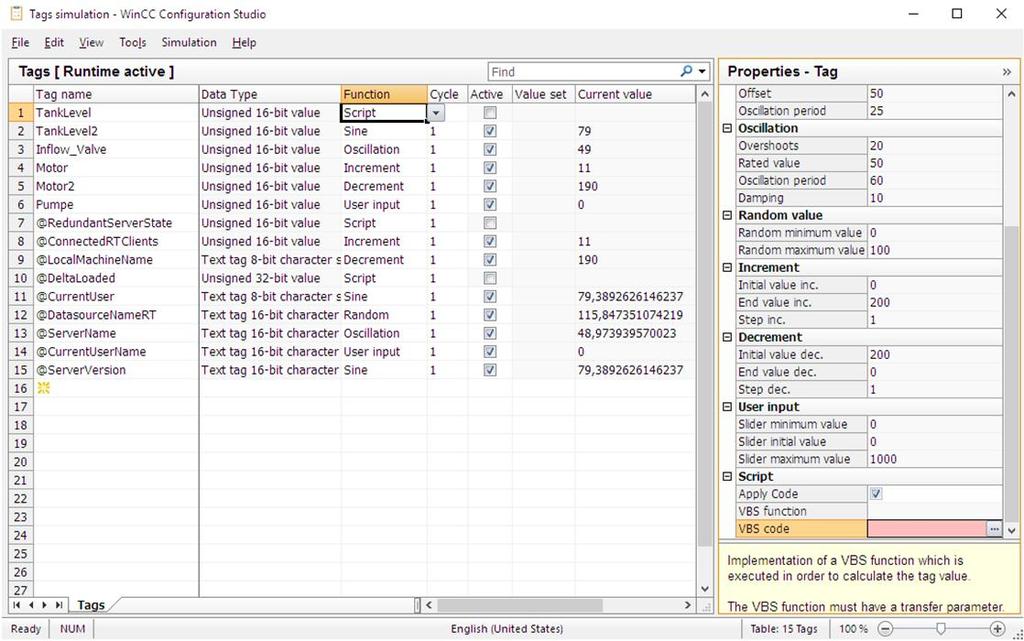The width and height of the screenshot is (1024, 641).
Task: Collapse the Oscillation property group
Action: tap(727, 128)
